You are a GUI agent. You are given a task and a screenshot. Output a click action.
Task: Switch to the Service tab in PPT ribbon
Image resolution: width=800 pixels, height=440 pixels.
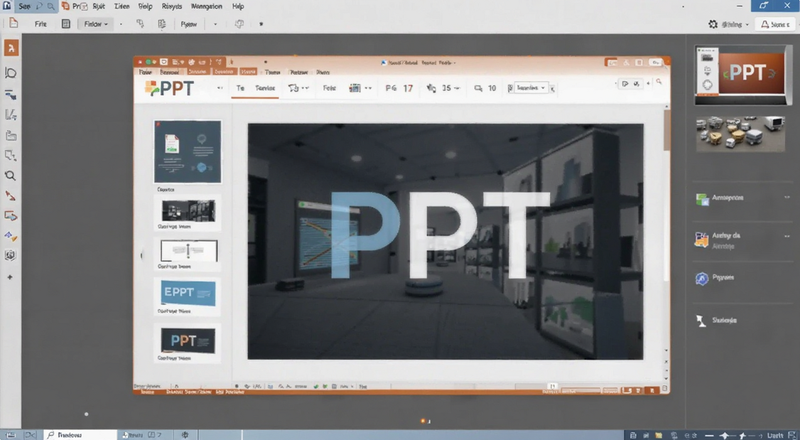tap(265, 88)
